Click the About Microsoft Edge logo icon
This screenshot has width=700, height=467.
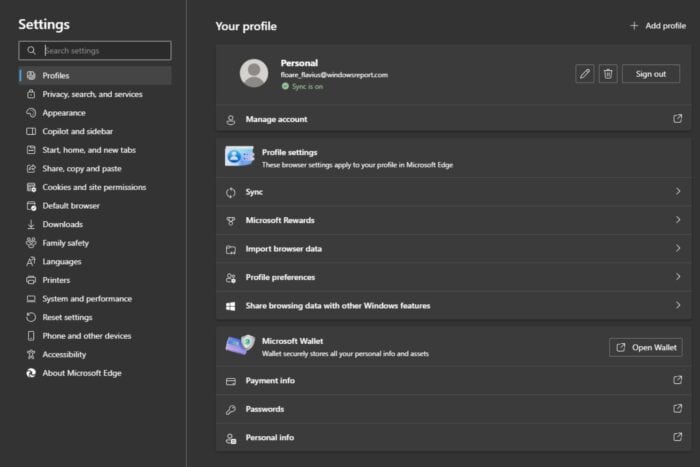click(x=31, y=373)
